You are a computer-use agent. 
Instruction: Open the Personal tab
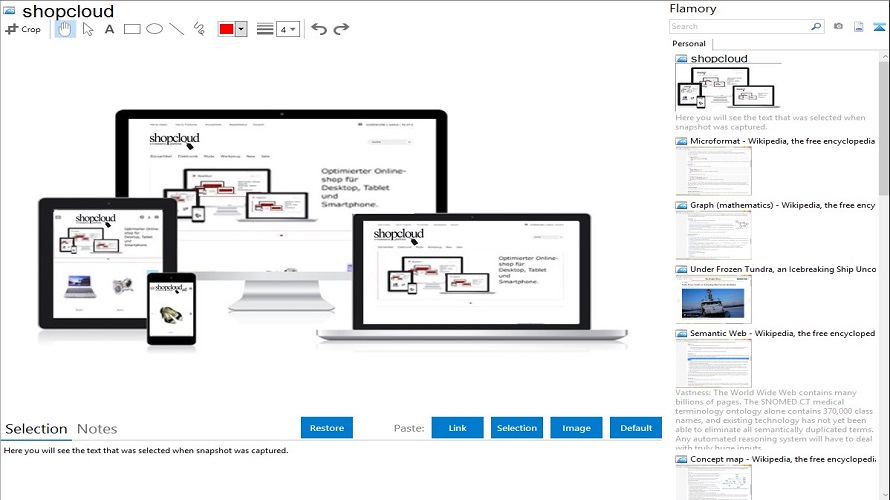pyautogui.click(x=689, y=44)
